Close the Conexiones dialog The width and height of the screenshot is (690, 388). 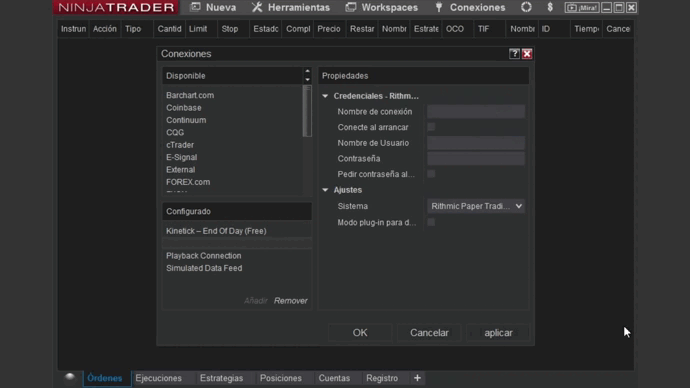click(x=527, y=54)
